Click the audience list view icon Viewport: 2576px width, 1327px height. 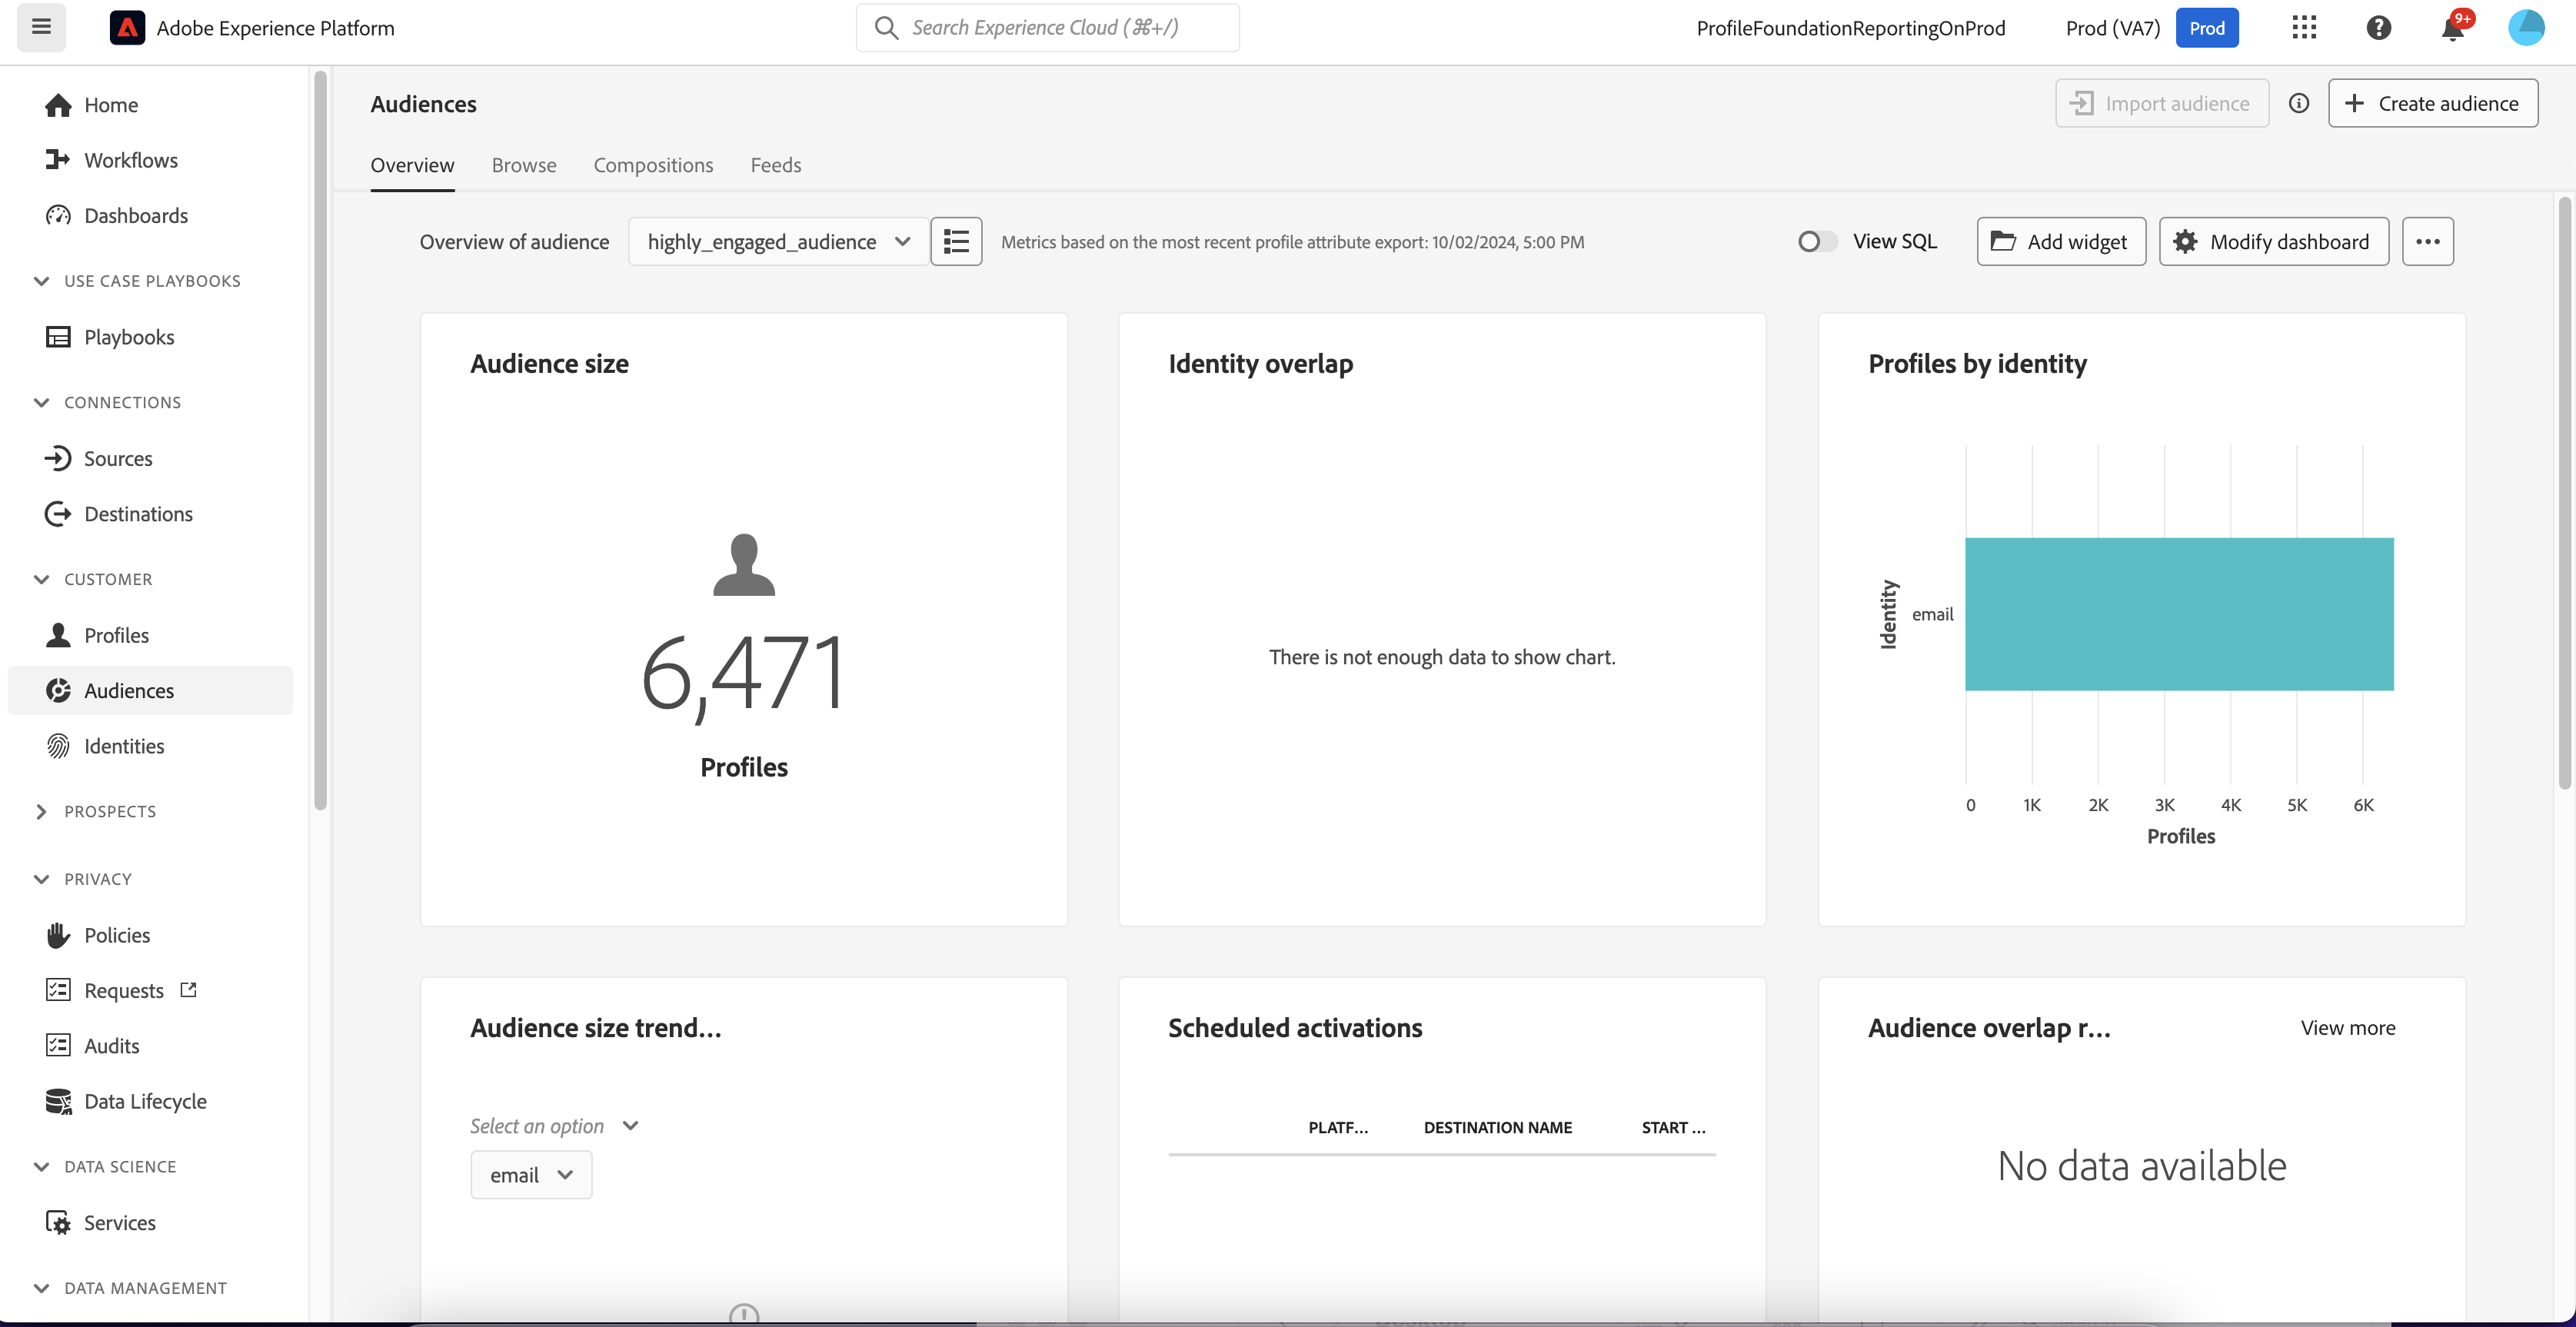pyautogui.click(x=955, y=241)
